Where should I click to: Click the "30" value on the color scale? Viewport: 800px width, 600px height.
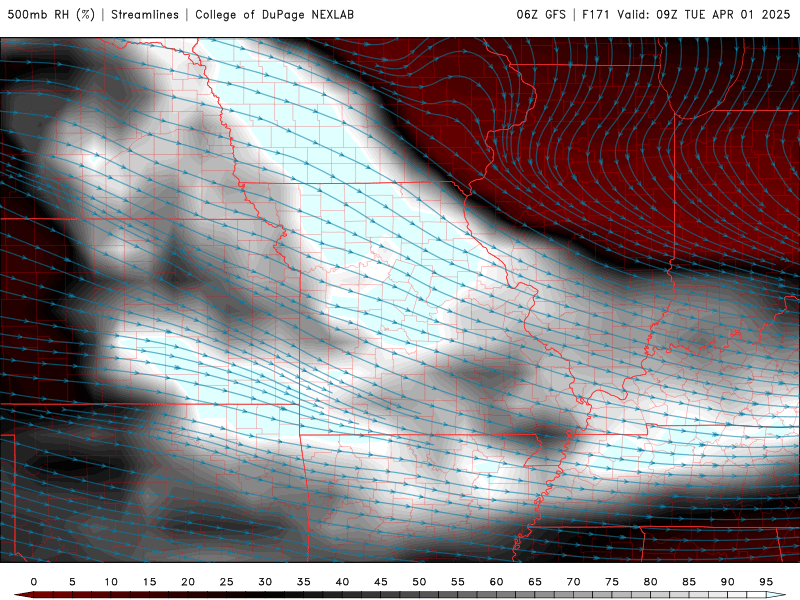click(265, 582)
